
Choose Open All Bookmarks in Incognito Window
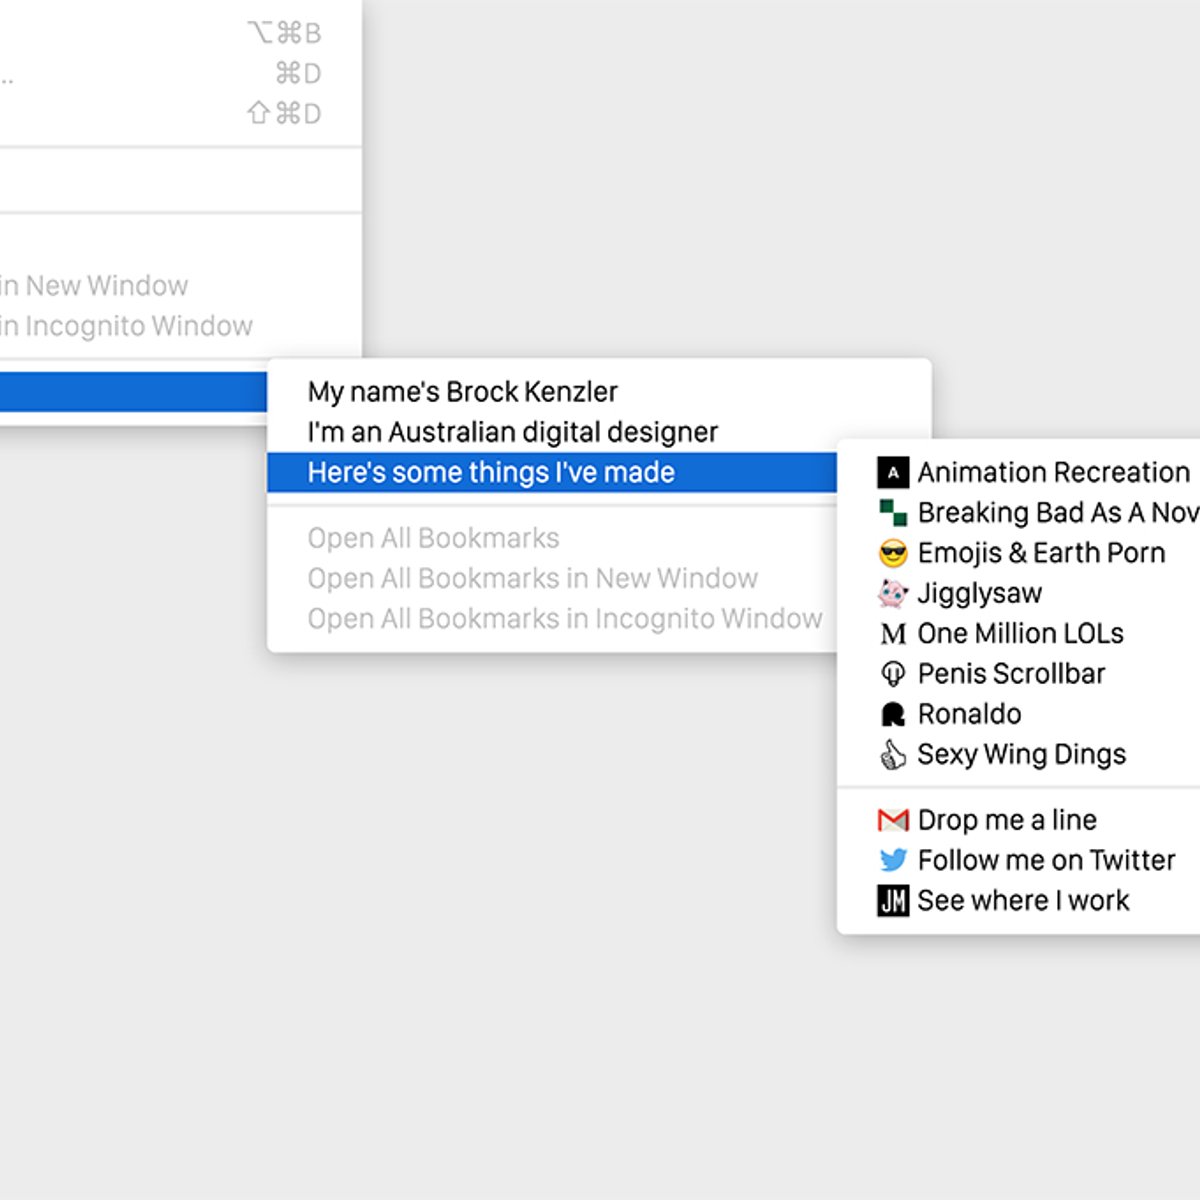pos(564,619)
